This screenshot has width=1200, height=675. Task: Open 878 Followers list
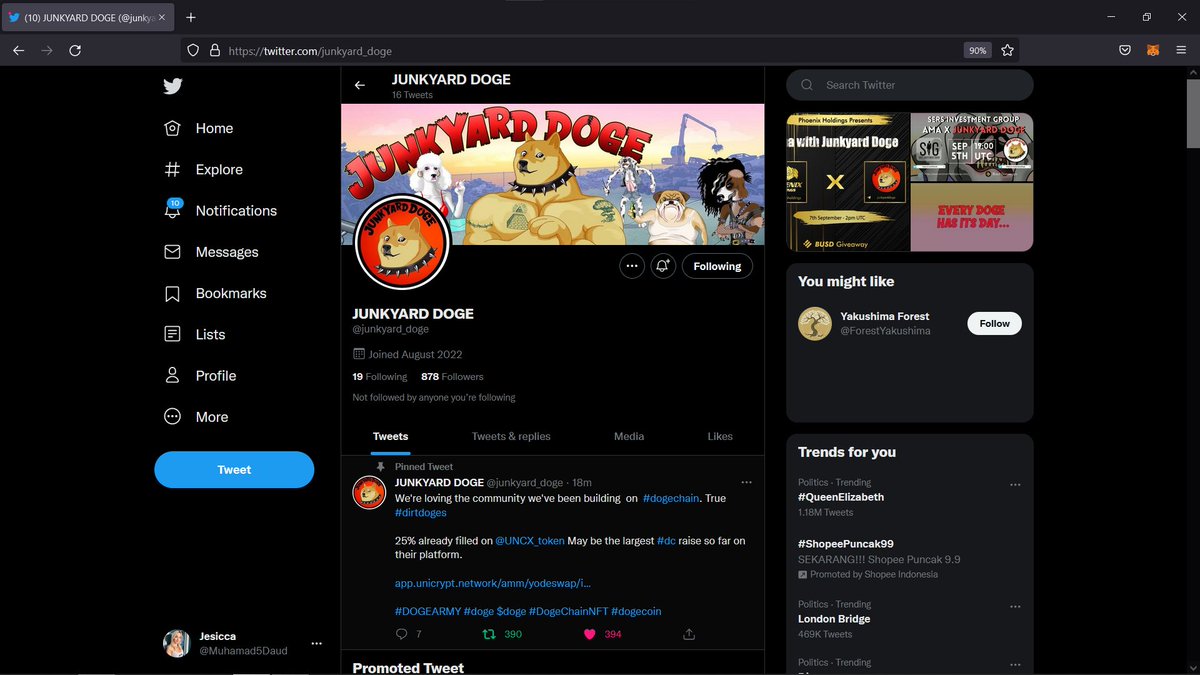[452, 377]
